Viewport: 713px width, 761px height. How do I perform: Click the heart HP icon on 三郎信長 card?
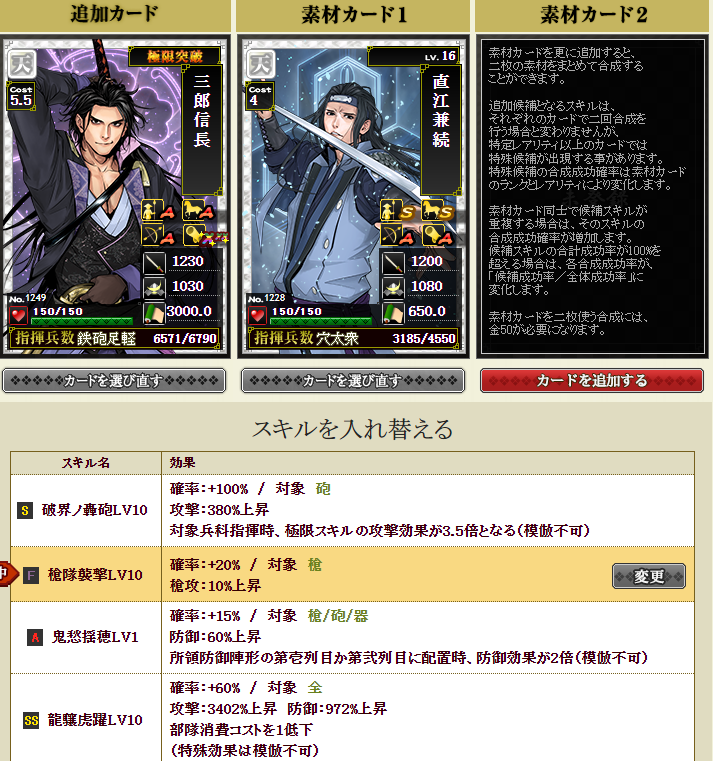click(18, 315)
